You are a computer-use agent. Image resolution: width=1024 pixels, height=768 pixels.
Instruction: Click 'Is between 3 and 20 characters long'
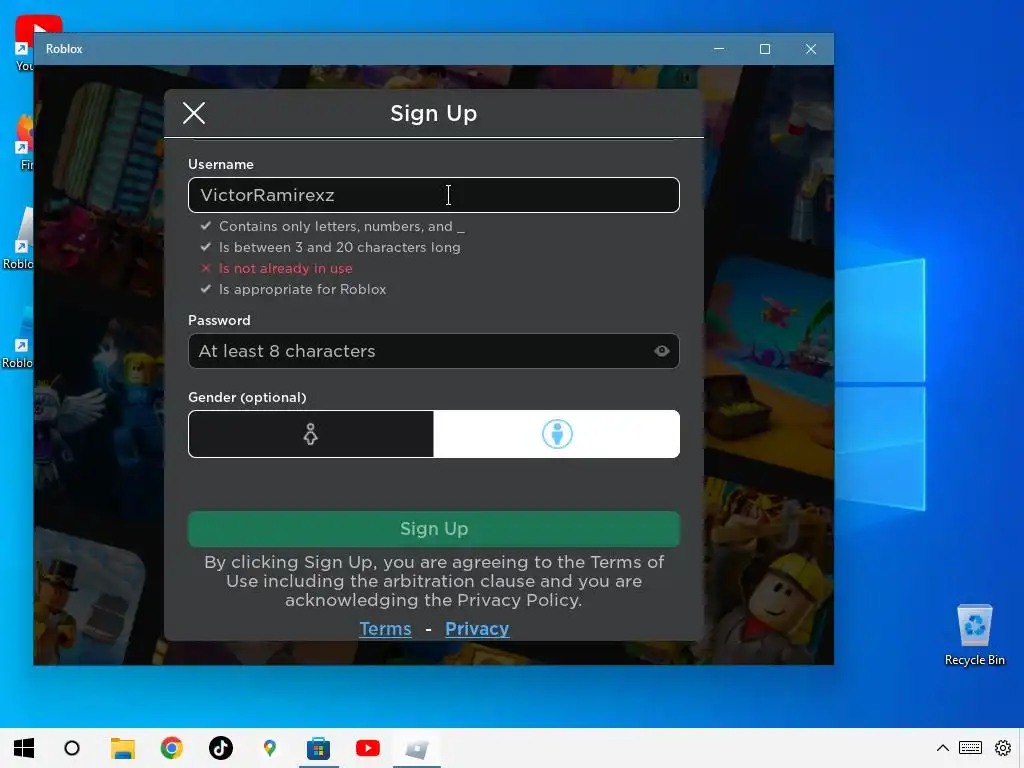point(340,248)
